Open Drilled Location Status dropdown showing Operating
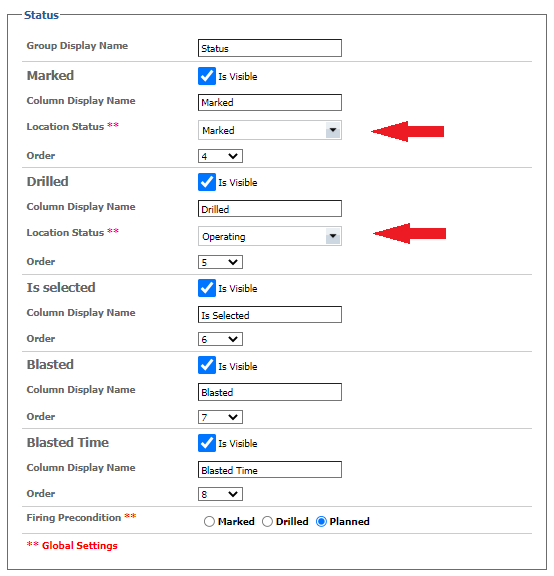This screenshot has height=576, width=554. (270, 236)
